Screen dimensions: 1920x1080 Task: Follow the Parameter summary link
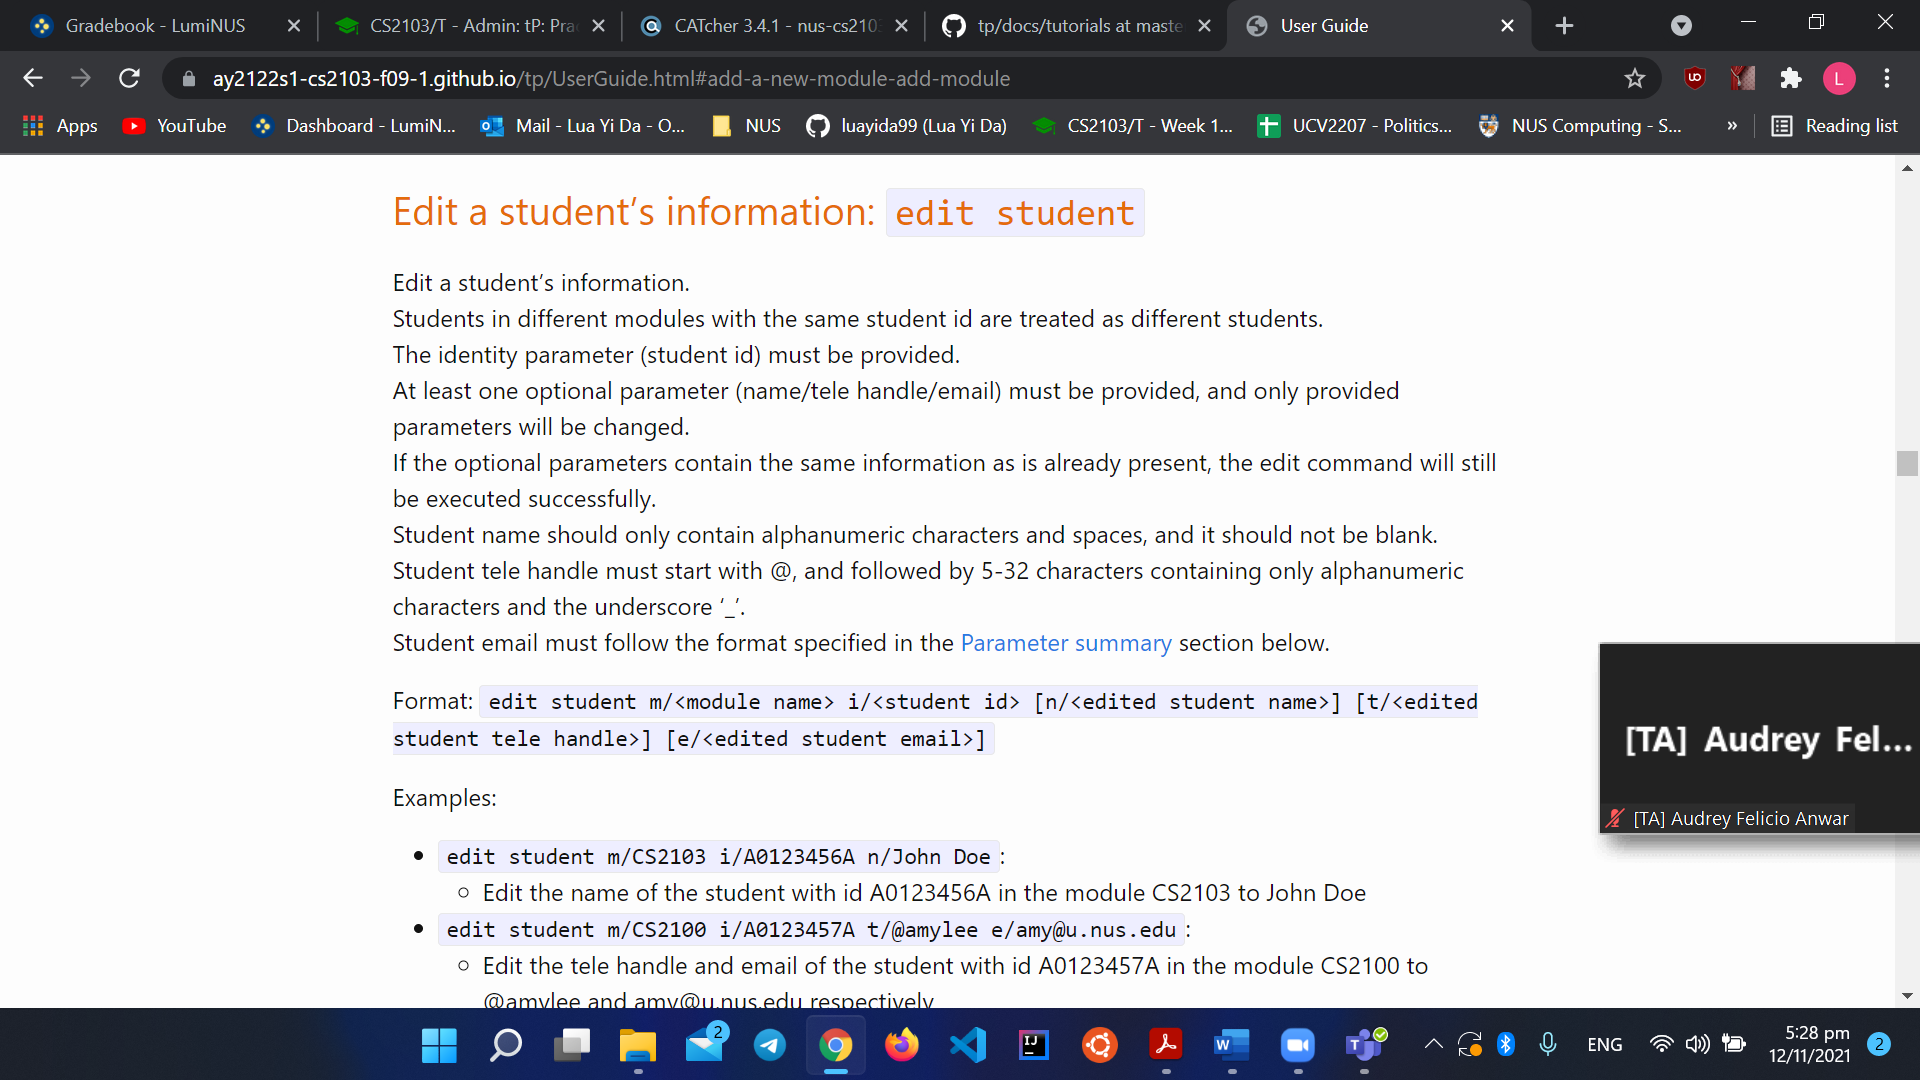point(1066,643)
